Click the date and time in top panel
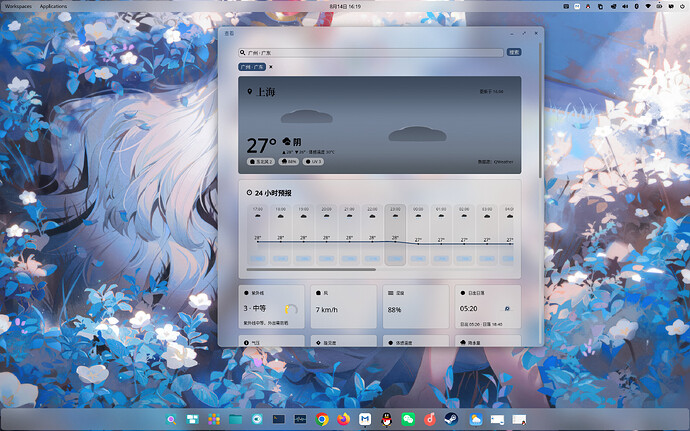 [x=345, y=6]
